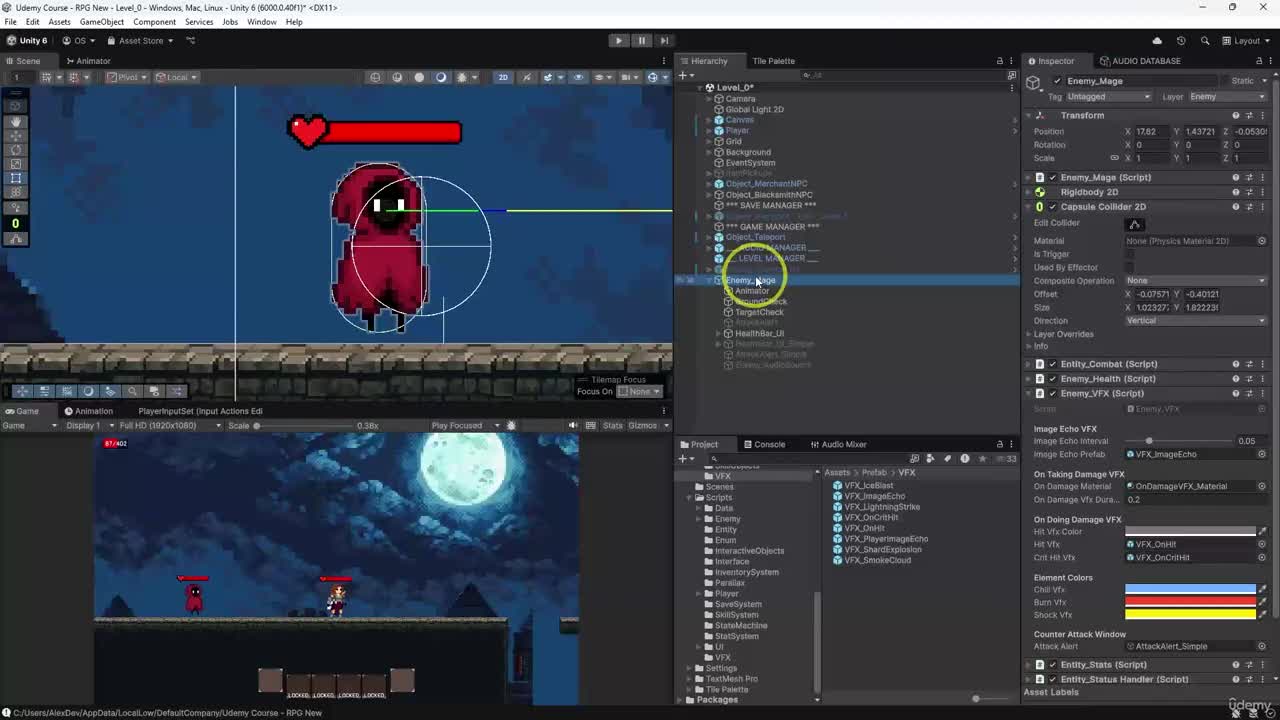Click the Edit Collider button
The height and width of the screenshot is (720, 1280).
(1135, 224)
